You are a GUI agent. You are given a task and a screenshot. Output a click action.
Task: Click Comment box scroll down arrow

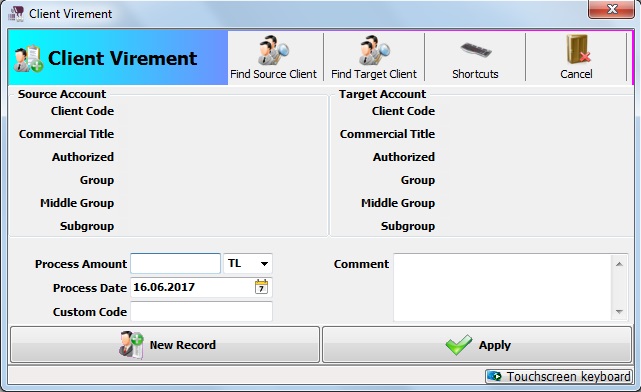point(619,312)
